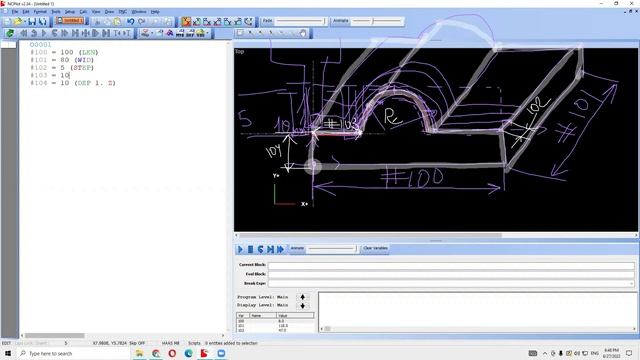The image size is (640, 360).
Task: Click the M98 subprogram icon
Action: click(x=180, y=33)
